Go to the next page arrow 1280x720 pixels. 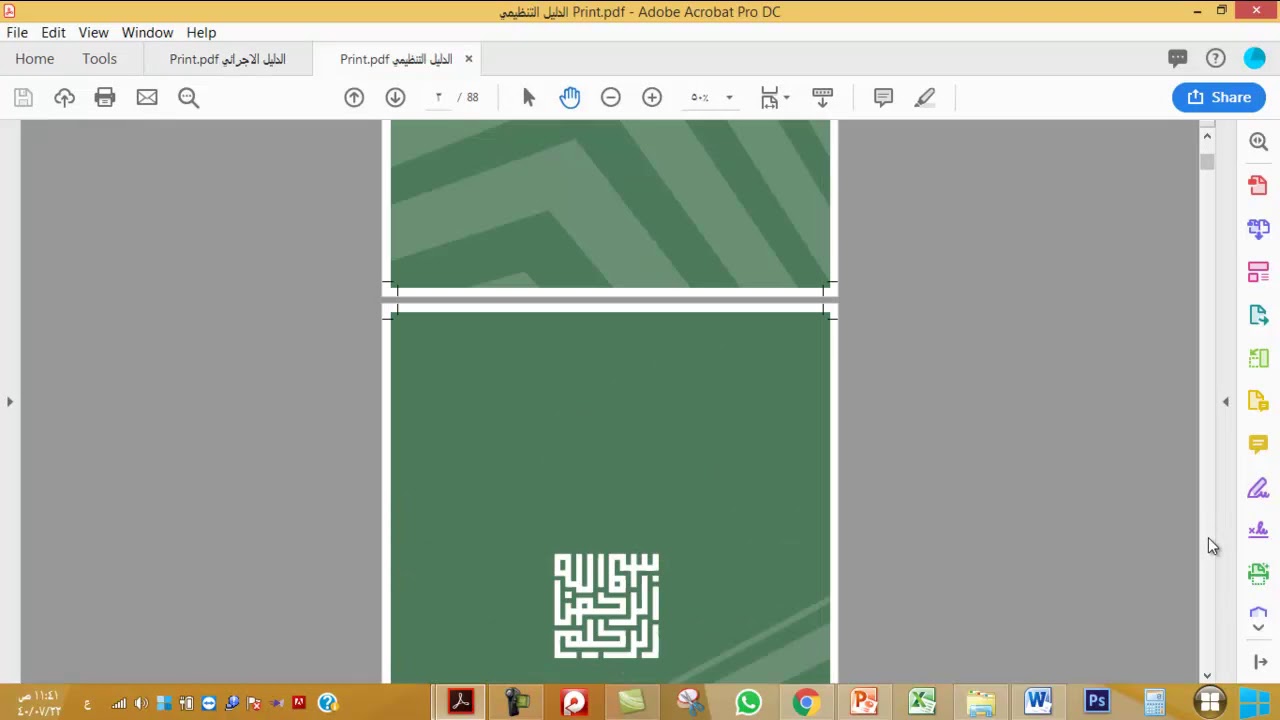click(395, 97)
